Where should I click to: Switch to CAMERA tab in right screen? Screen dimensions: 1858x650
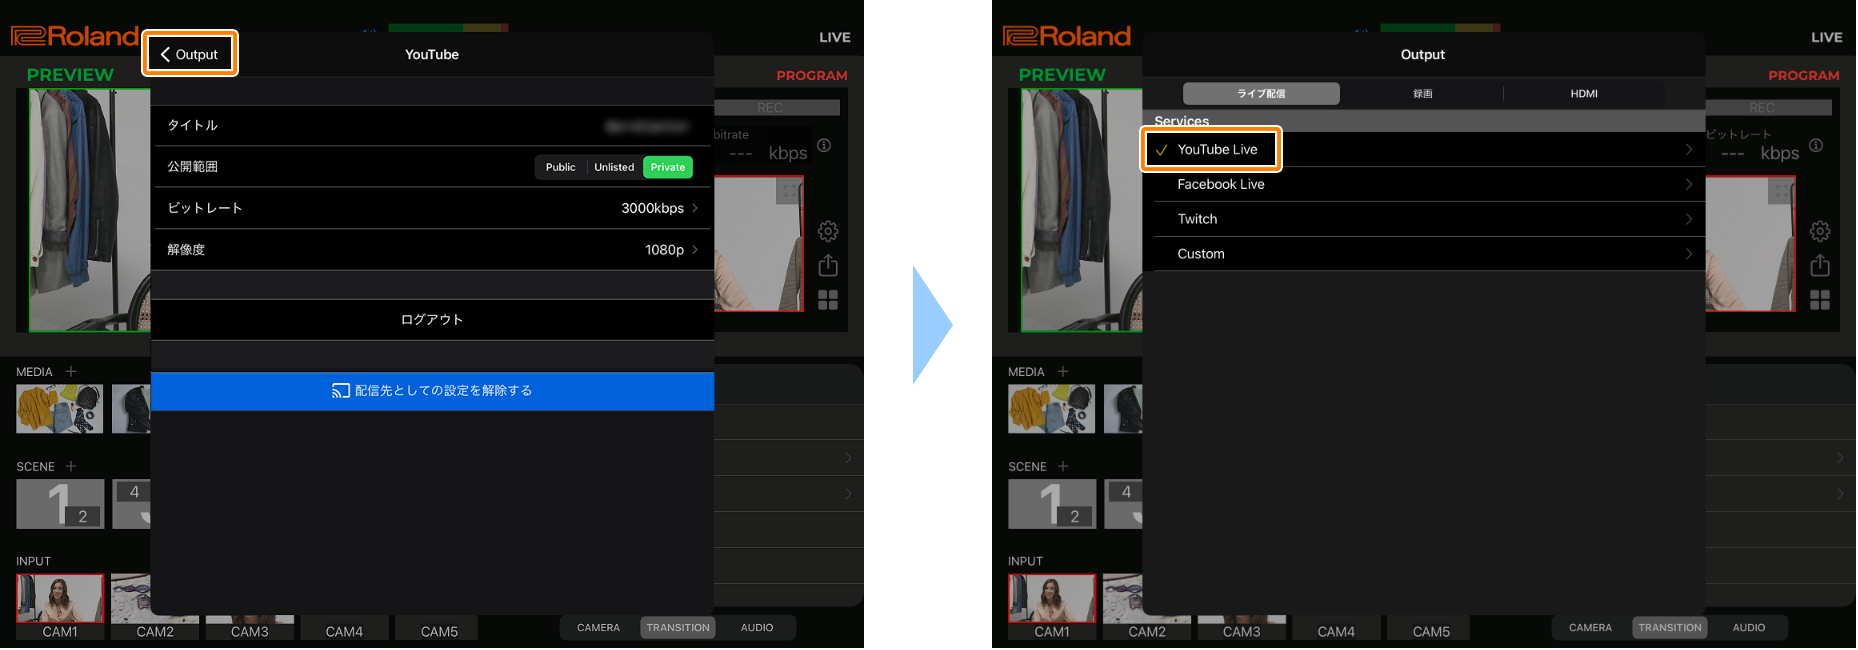[1590, 628]
